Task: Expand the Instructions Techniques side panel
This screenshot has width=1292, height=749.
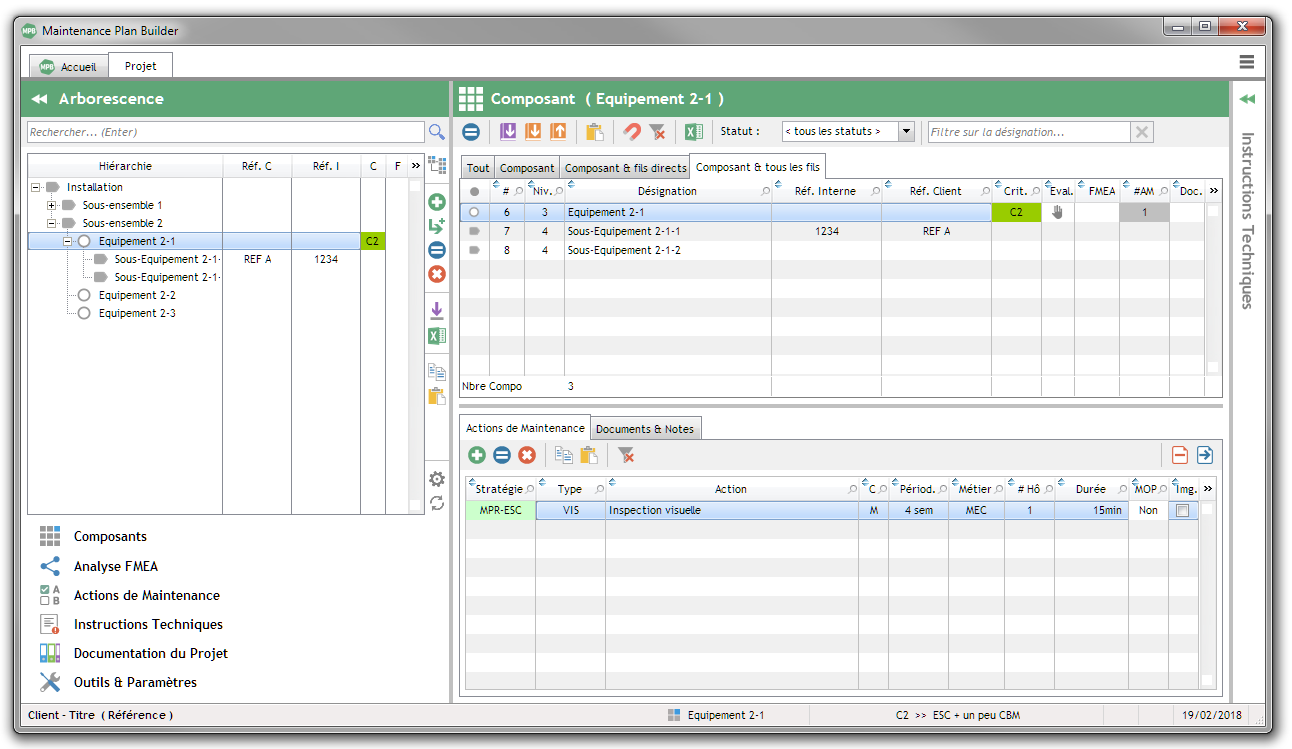Action: click(1247, 99)
